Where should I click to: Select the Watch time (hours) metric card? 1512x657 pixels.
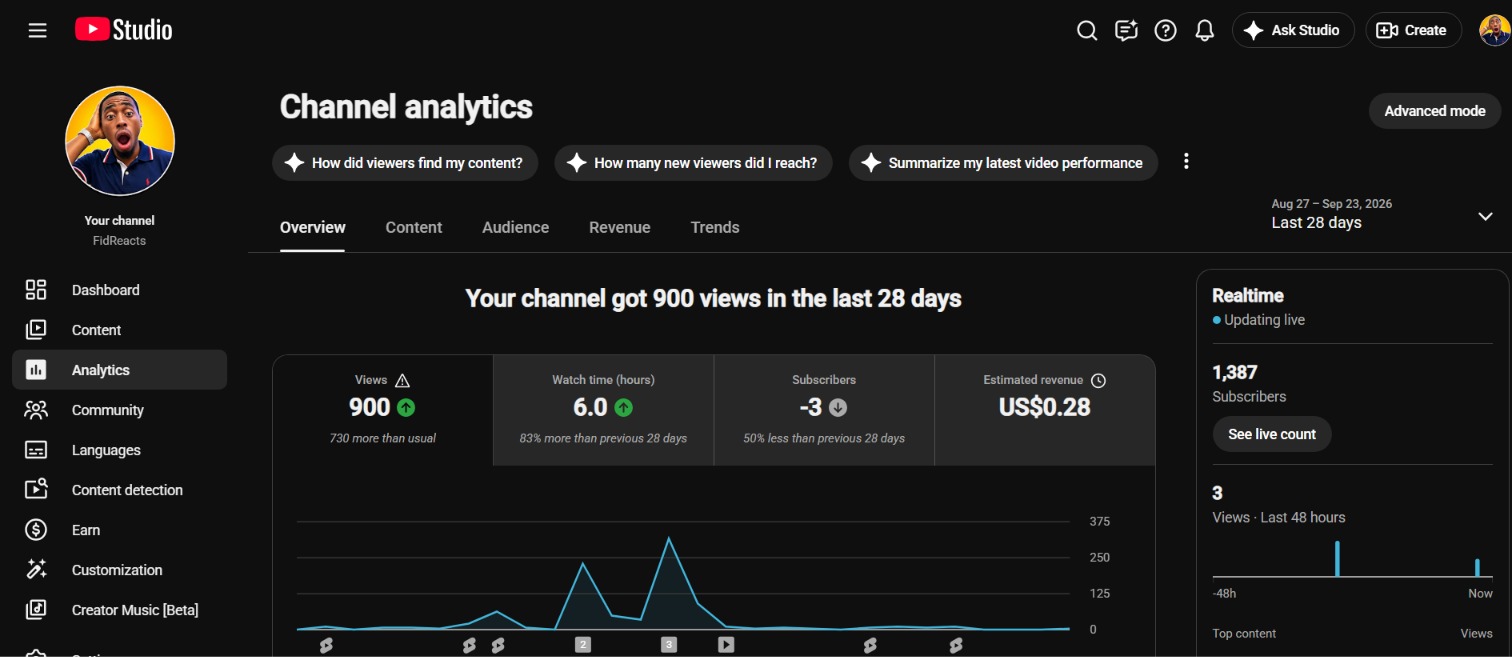604,410
